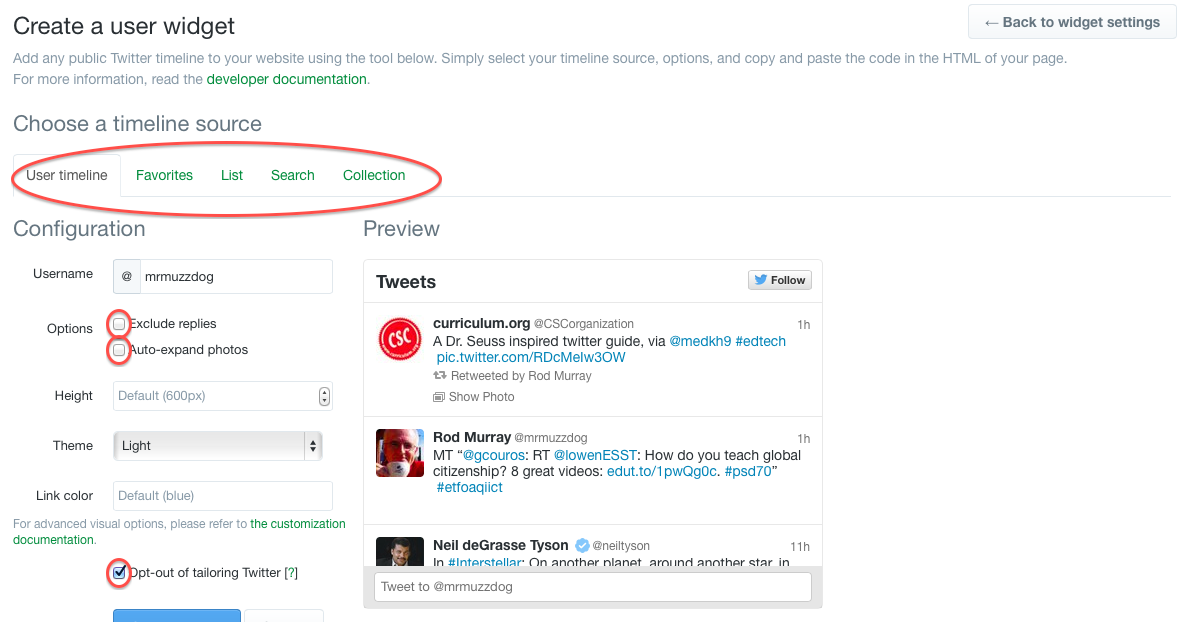Switch to the Favorites tab
This screenshot has height=622, width=1179.
(164, 175)
